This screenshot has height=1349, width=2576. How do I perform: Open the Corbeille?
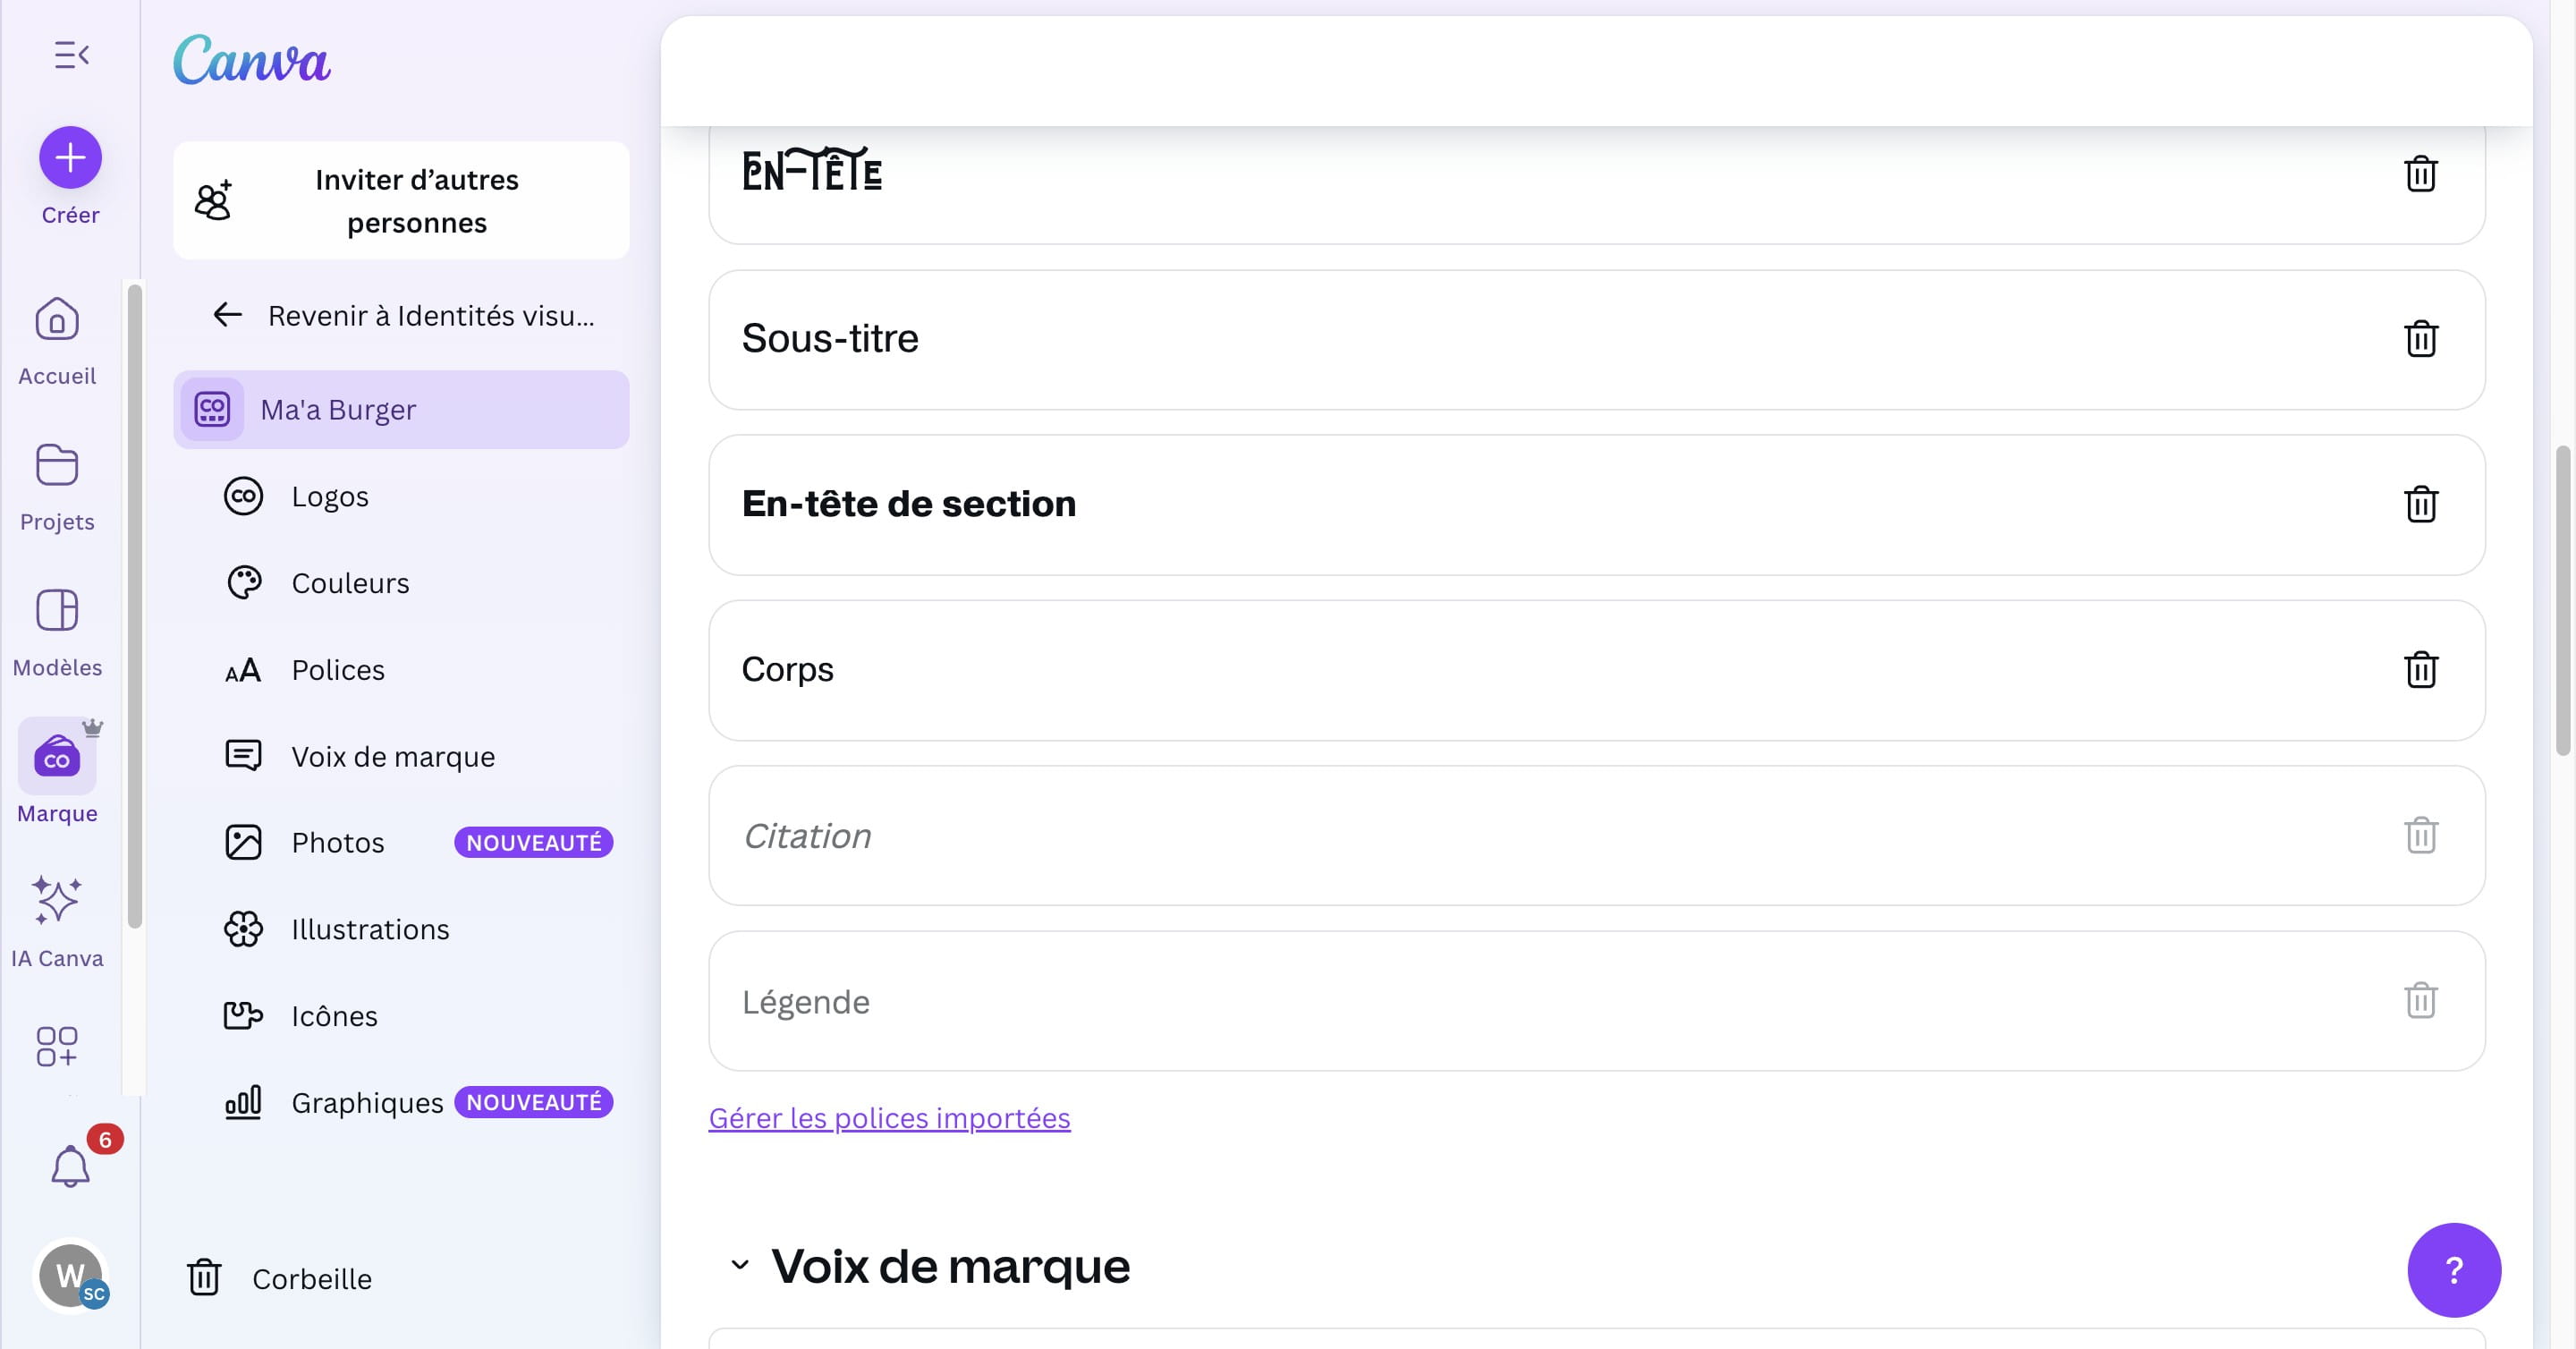pos(311,1278)
